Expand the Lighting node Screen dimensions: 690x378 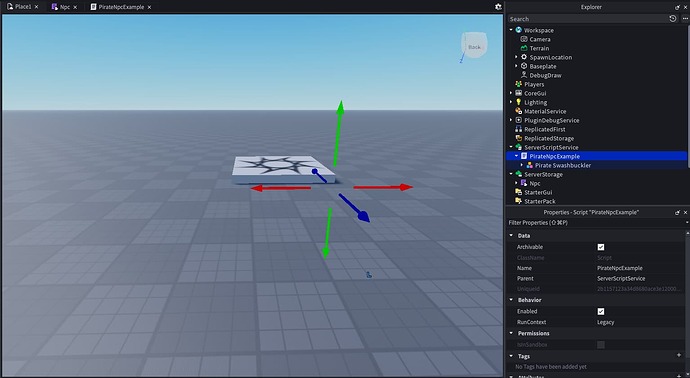click(x=511, y=102)
